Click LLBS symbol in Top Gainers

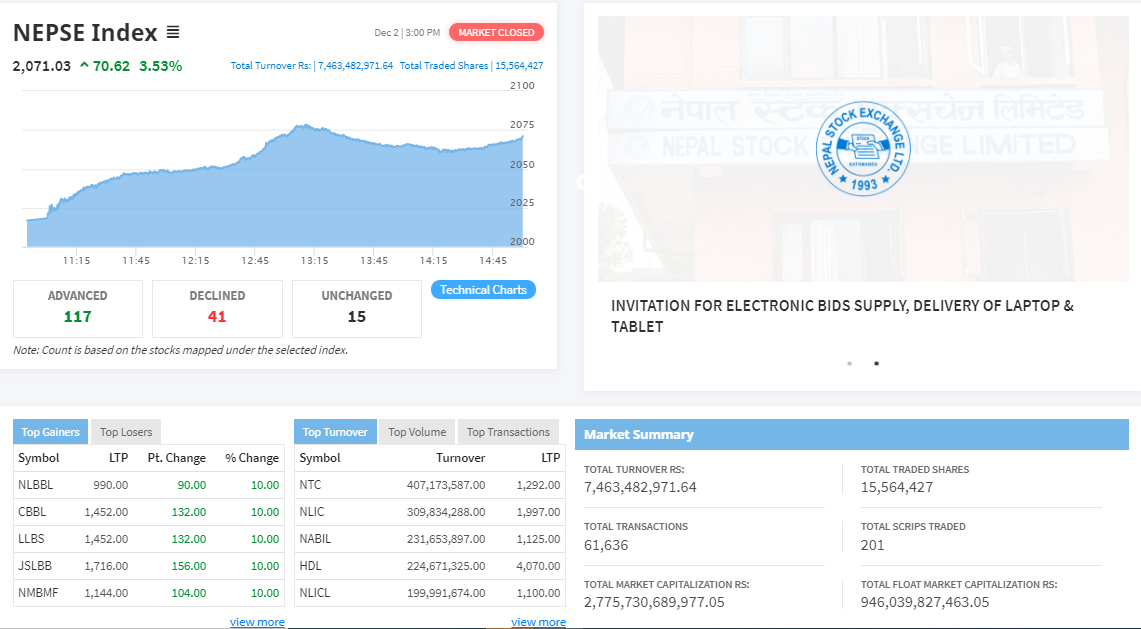31,539
